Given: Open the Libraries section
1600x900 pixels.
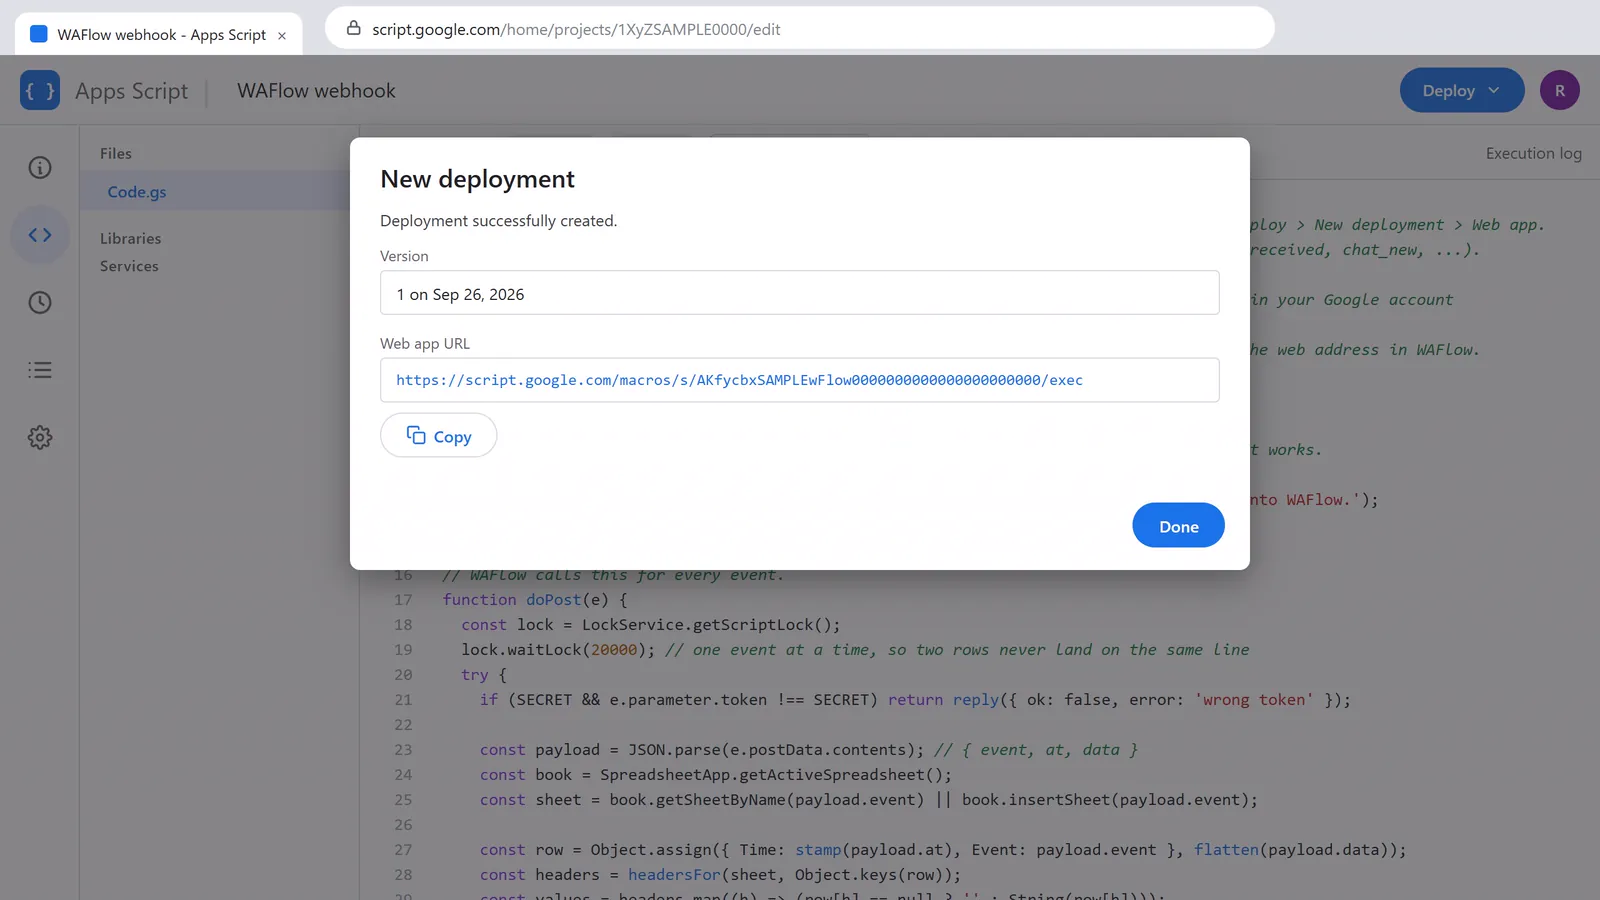Looking at the screenshot, I should (x=130, y=238).
